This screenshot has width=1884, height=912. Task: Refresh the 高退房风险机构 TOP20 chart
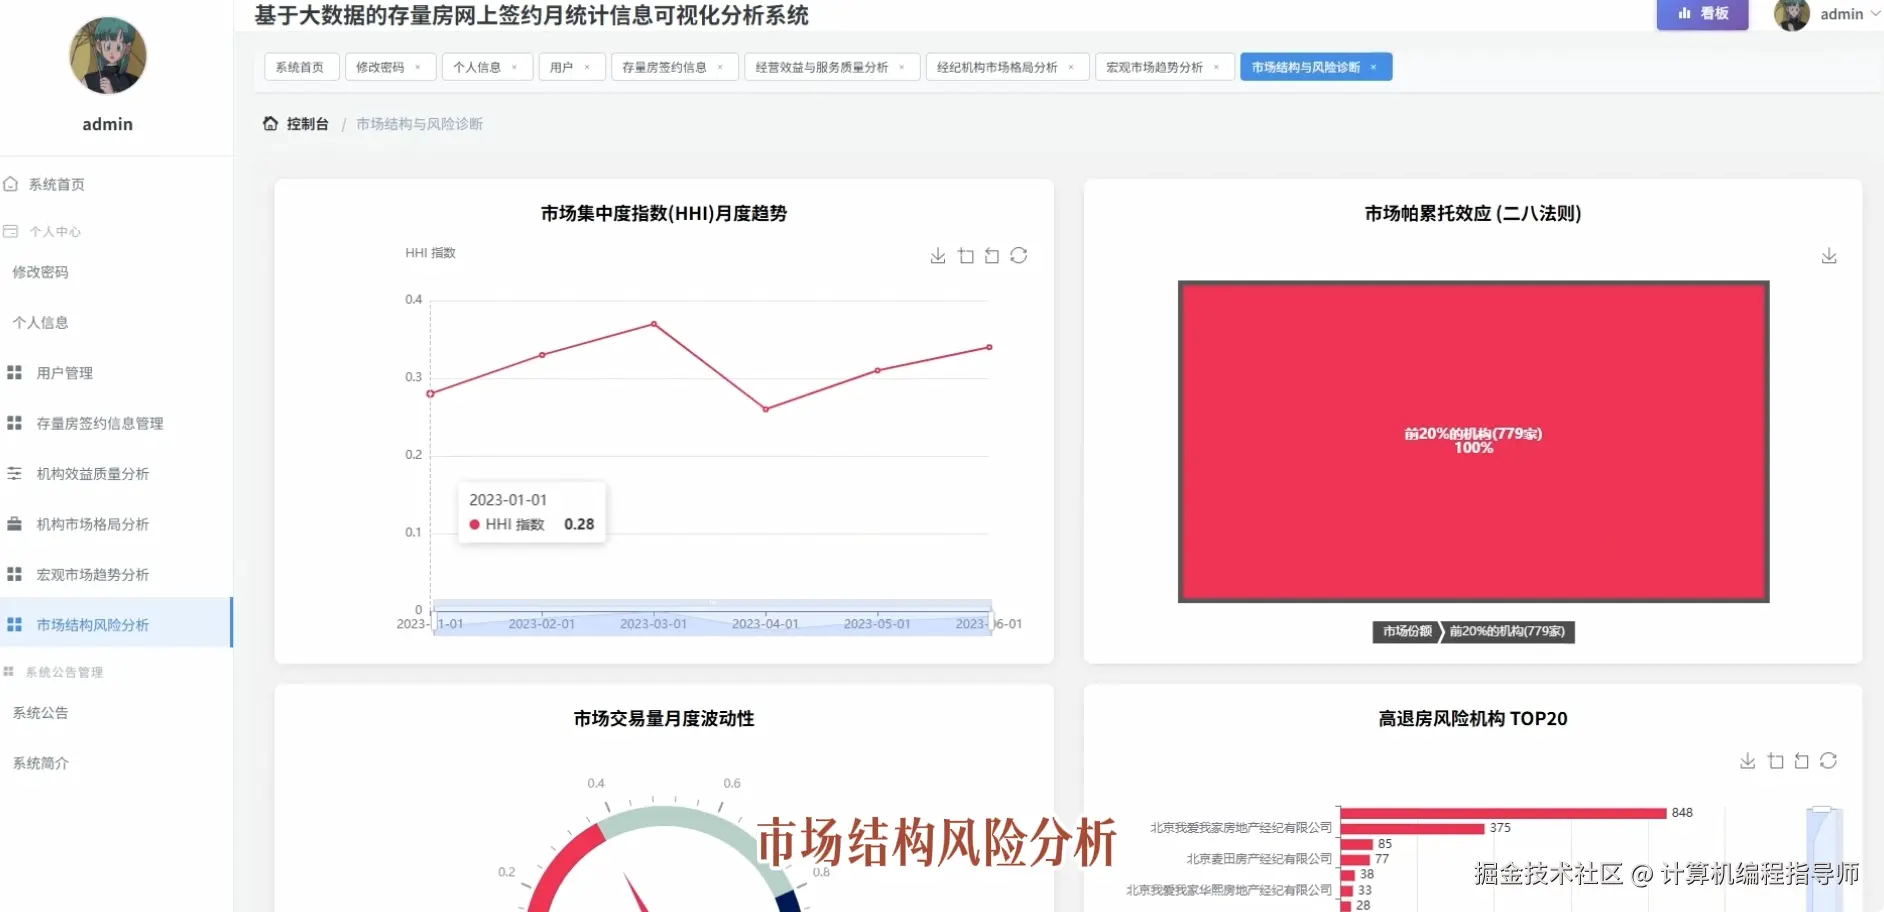pyautogui.click(x=1829, y=760)
